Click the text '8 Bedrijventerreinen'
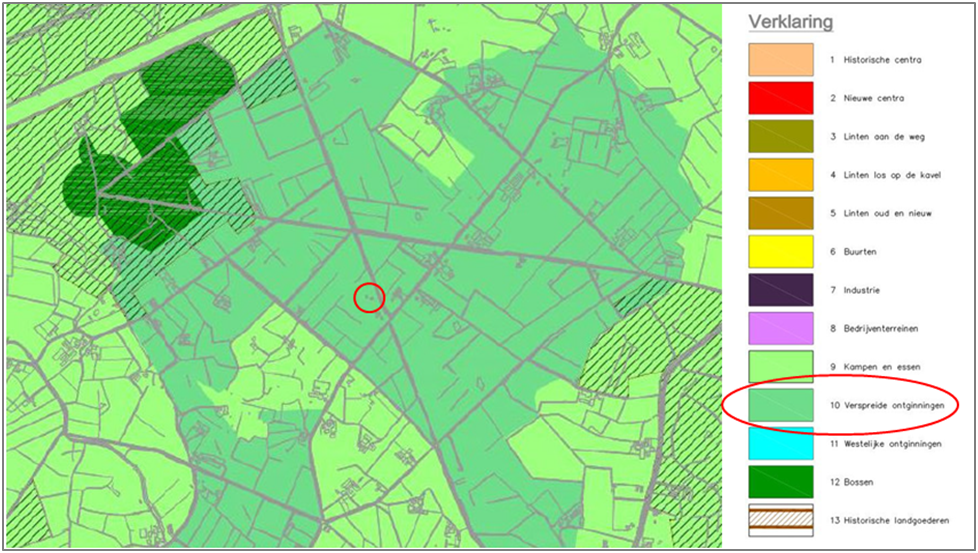Image resolution: width=978 pixels, height=553 pixels. (x=874, y=329)
